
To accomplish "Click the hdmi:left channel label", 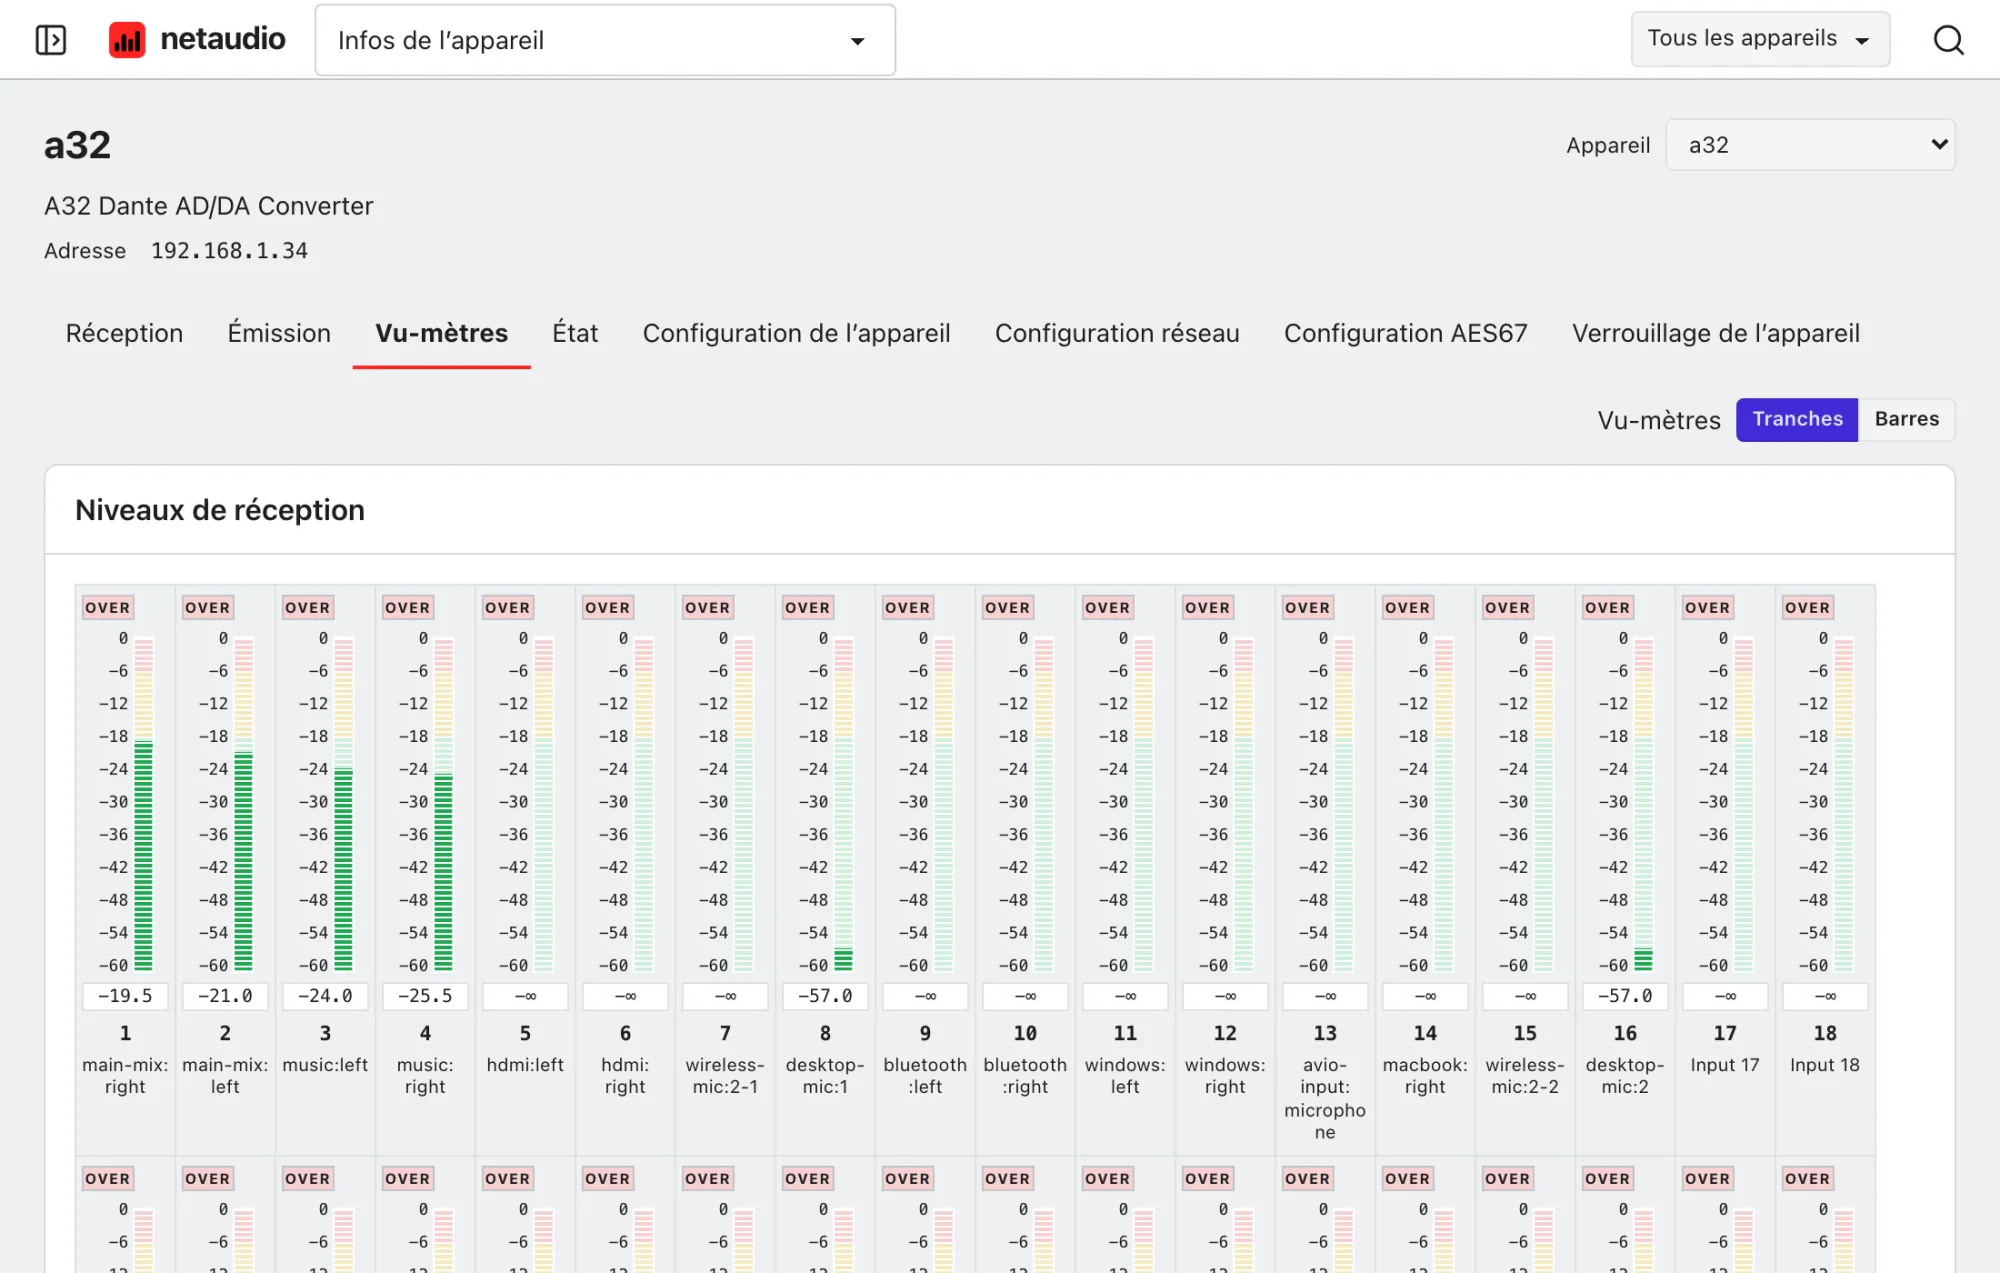I will click(x=525, y=1065).
